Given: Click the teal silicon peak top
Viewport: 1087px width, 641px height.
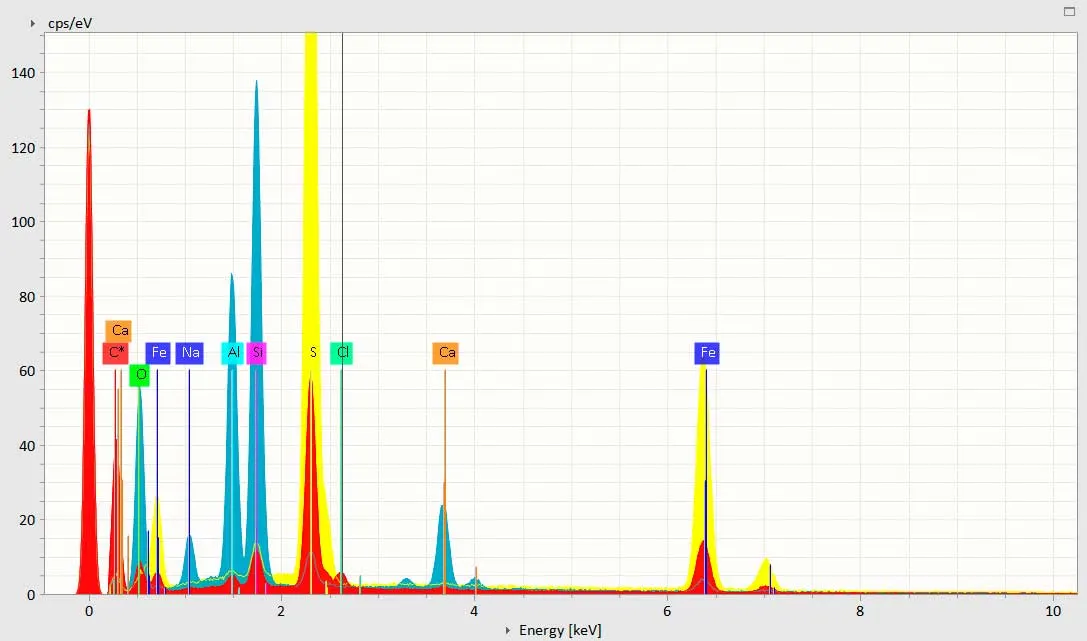Looking at the screenshot, I should (256, 88).
